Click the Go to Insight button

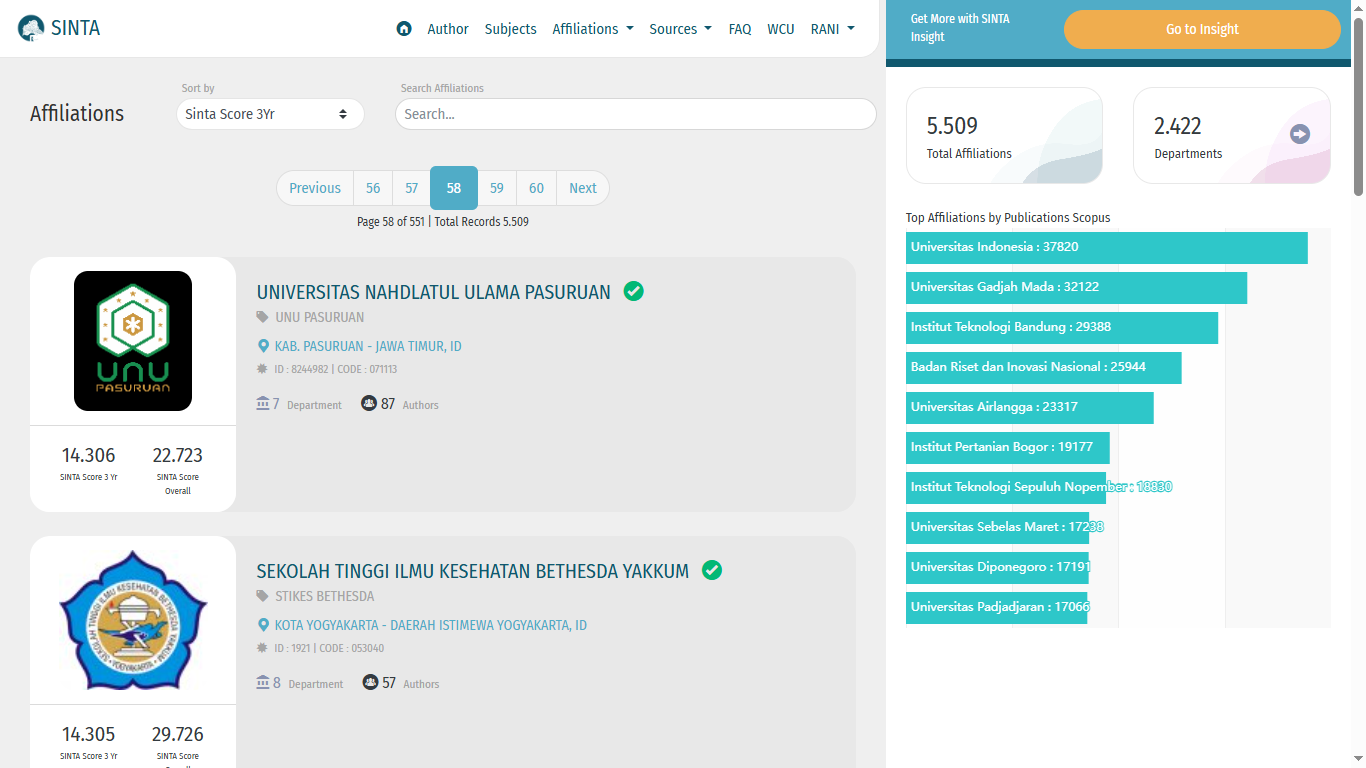point(1202,29)
